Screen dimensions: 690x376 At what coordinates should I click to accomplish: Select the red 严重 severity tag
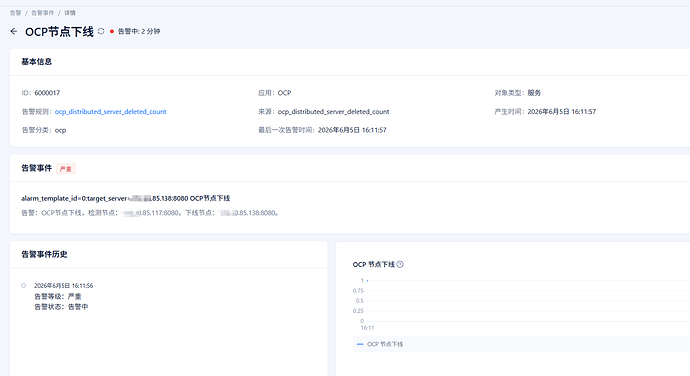click(66, 169)
